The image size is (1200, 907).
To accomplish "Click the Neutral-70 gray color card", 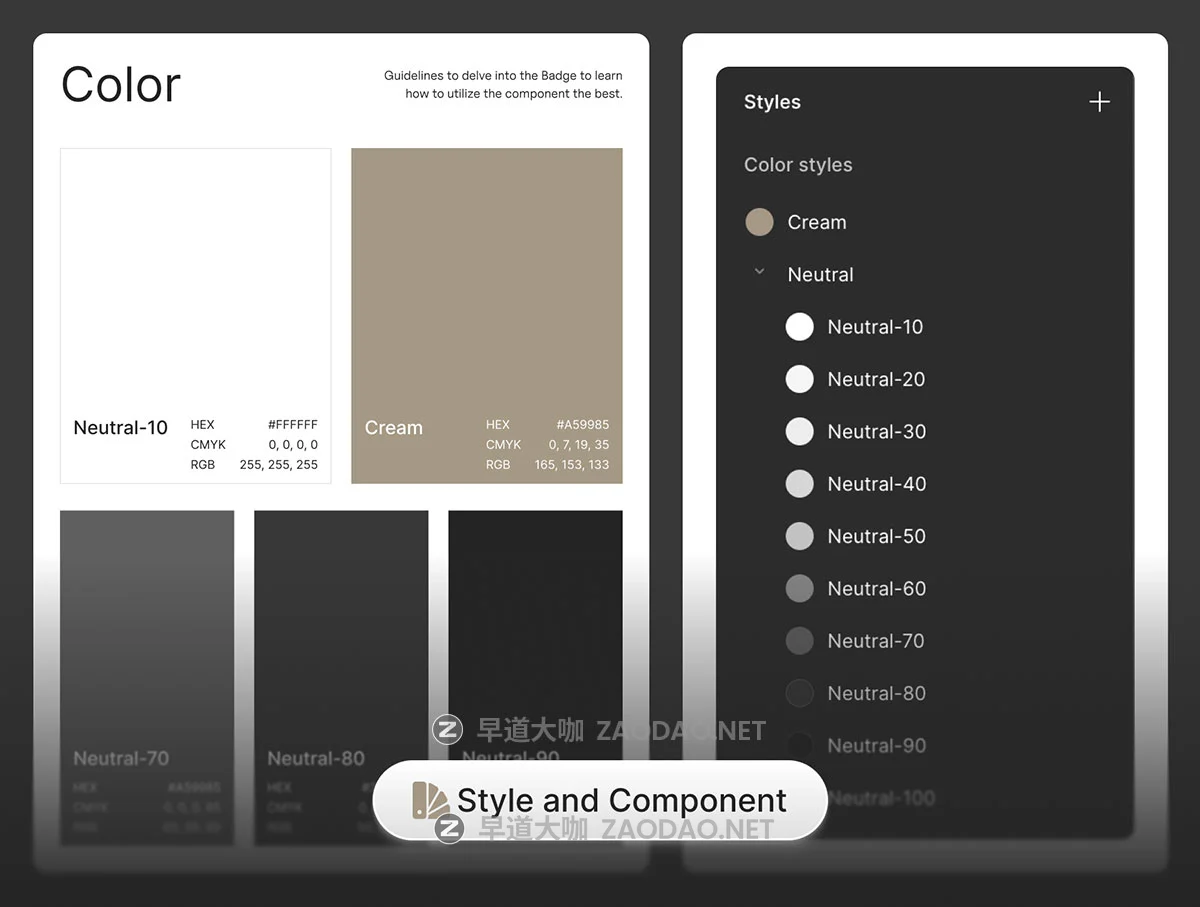I will (147, 640).
